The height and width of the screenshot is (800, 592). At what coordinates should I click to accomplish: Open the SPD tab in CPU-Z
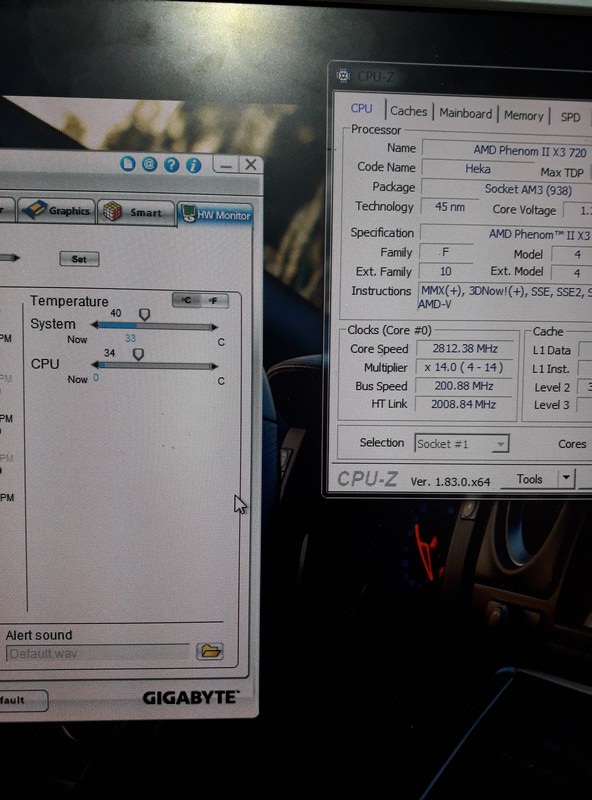tap(570, 117)
